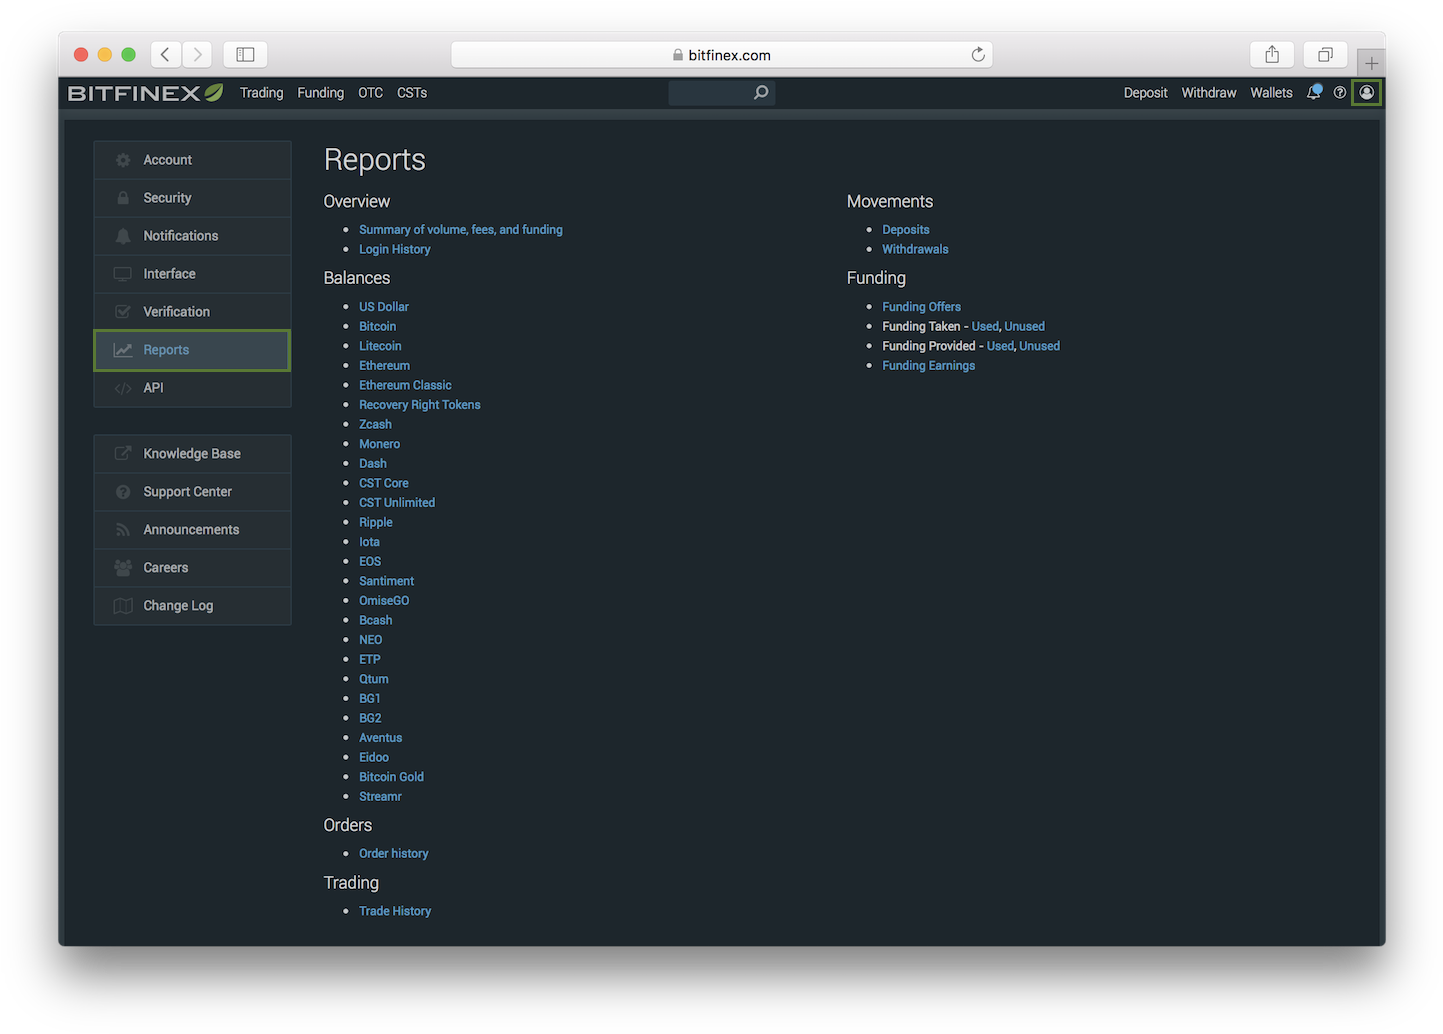Click the search magnifier icon

tap(761, 92)
